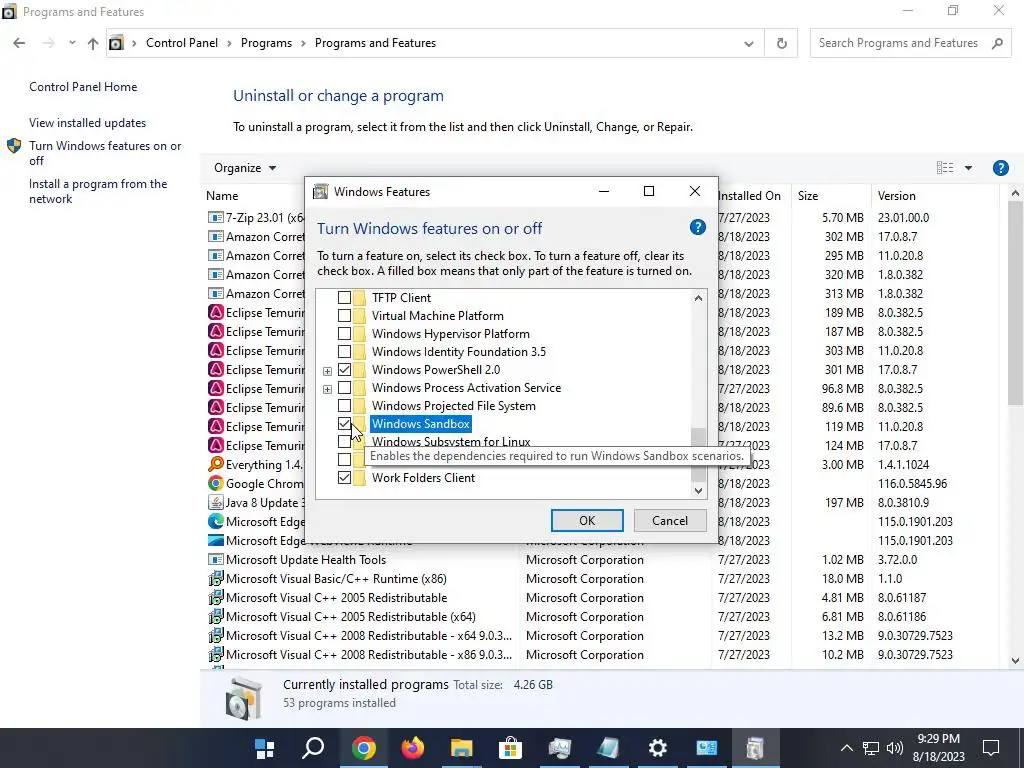Enable Windows Projected File System checkbox

point(344,406)
